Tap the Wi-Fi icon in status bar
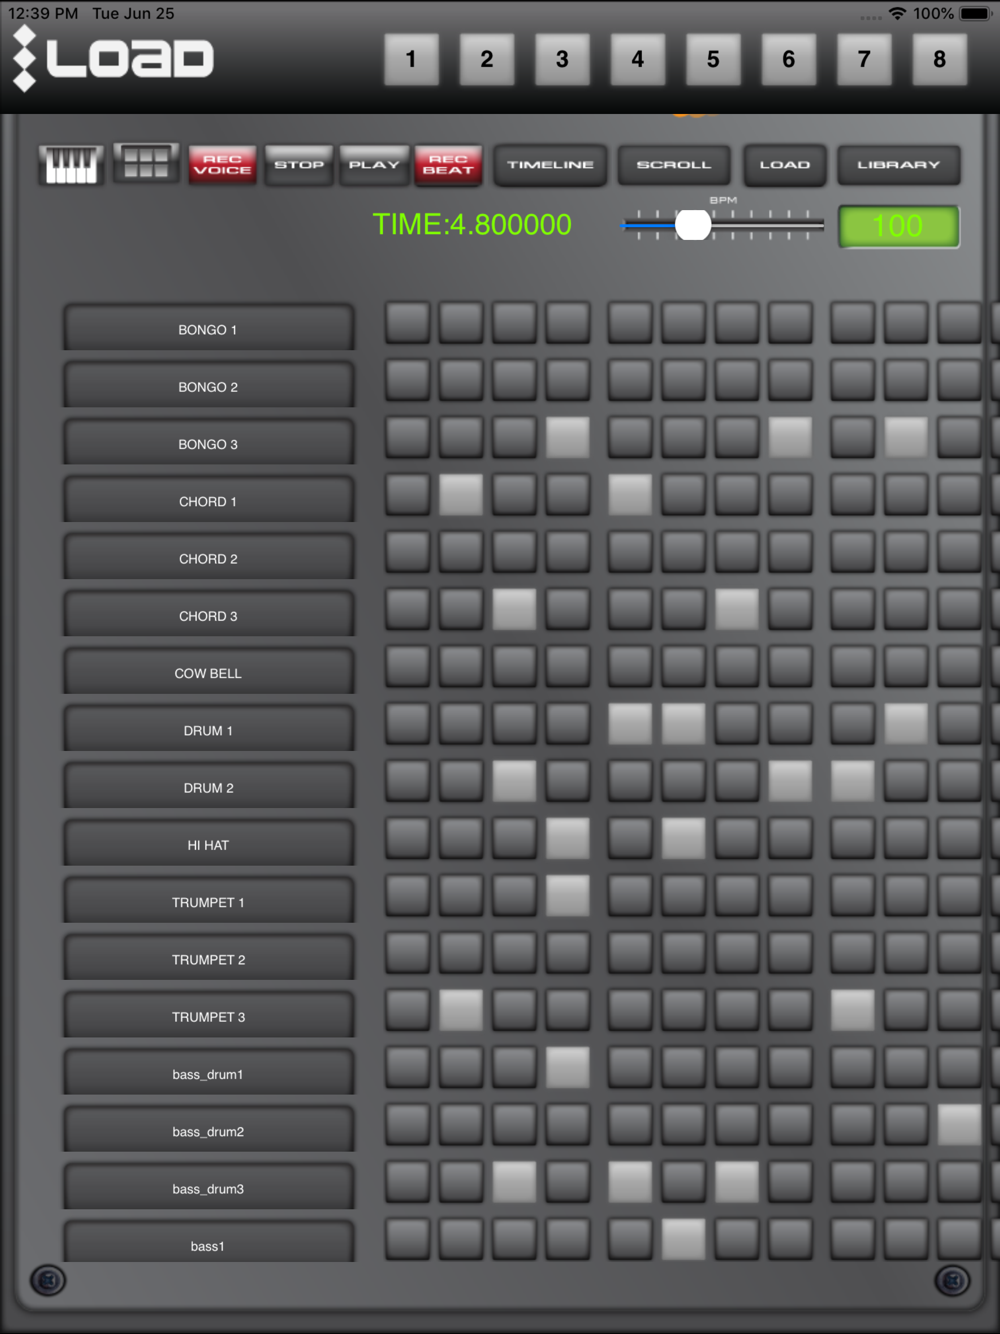Image resolution: width=1000 pixels, height=1334 pixels. coord(897,13)
